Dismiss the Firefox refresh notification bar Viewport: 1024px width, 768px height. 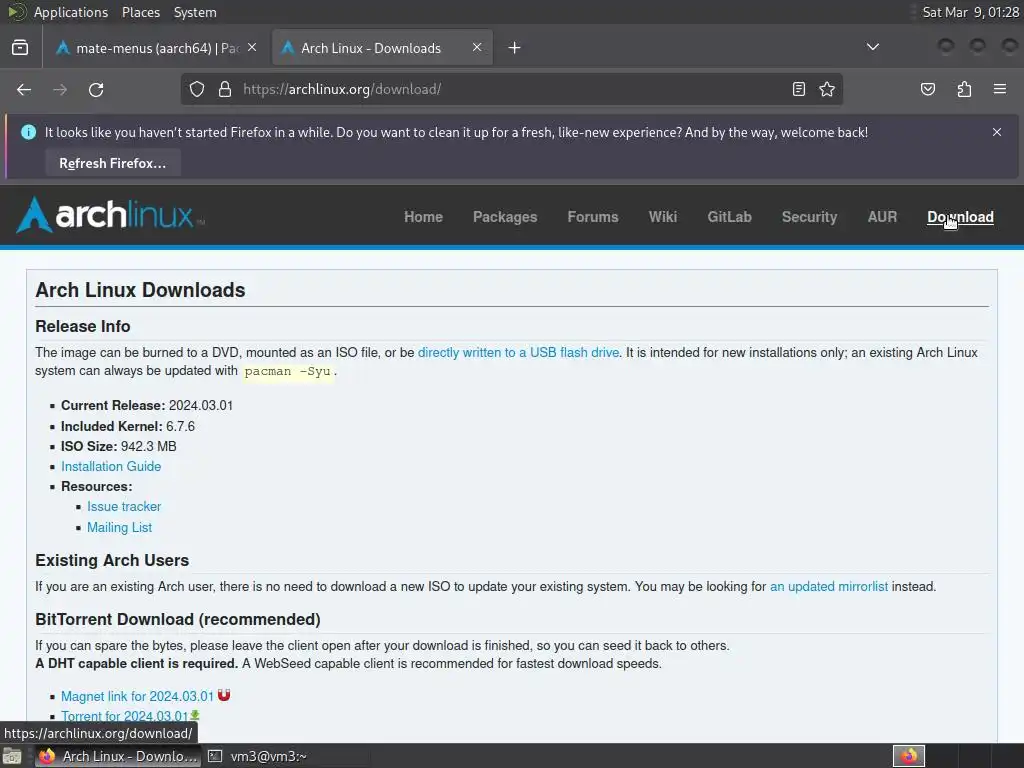point(997,132)
